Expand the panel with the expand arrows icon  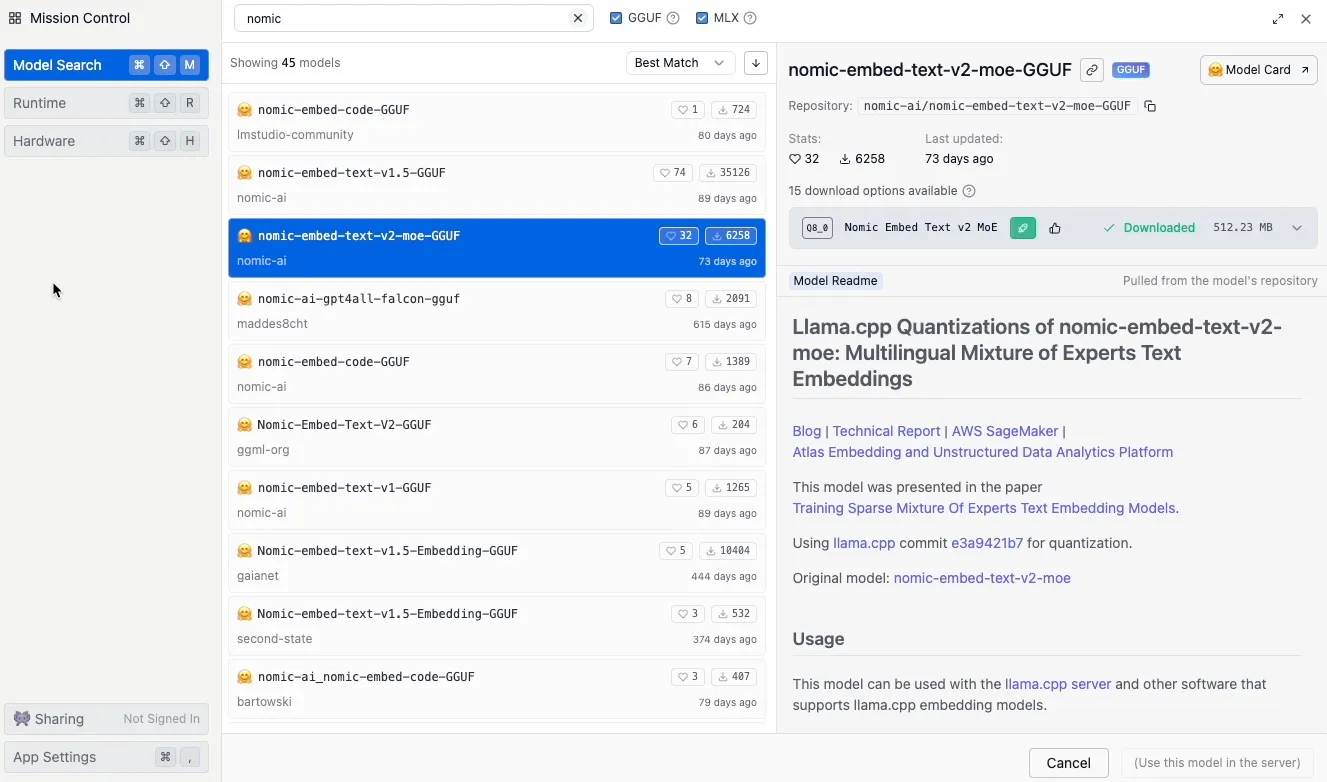[1278, 19]
